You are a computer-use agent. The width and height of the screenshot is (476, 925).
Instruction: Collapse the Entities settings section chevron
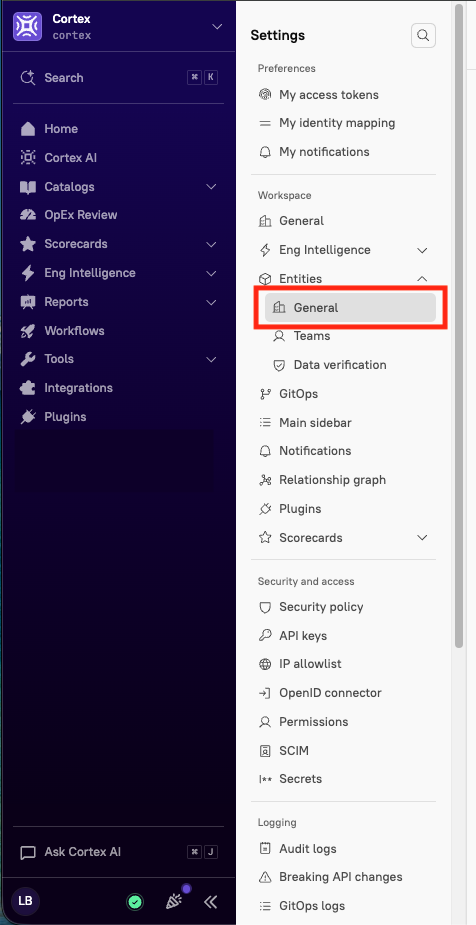422,278
